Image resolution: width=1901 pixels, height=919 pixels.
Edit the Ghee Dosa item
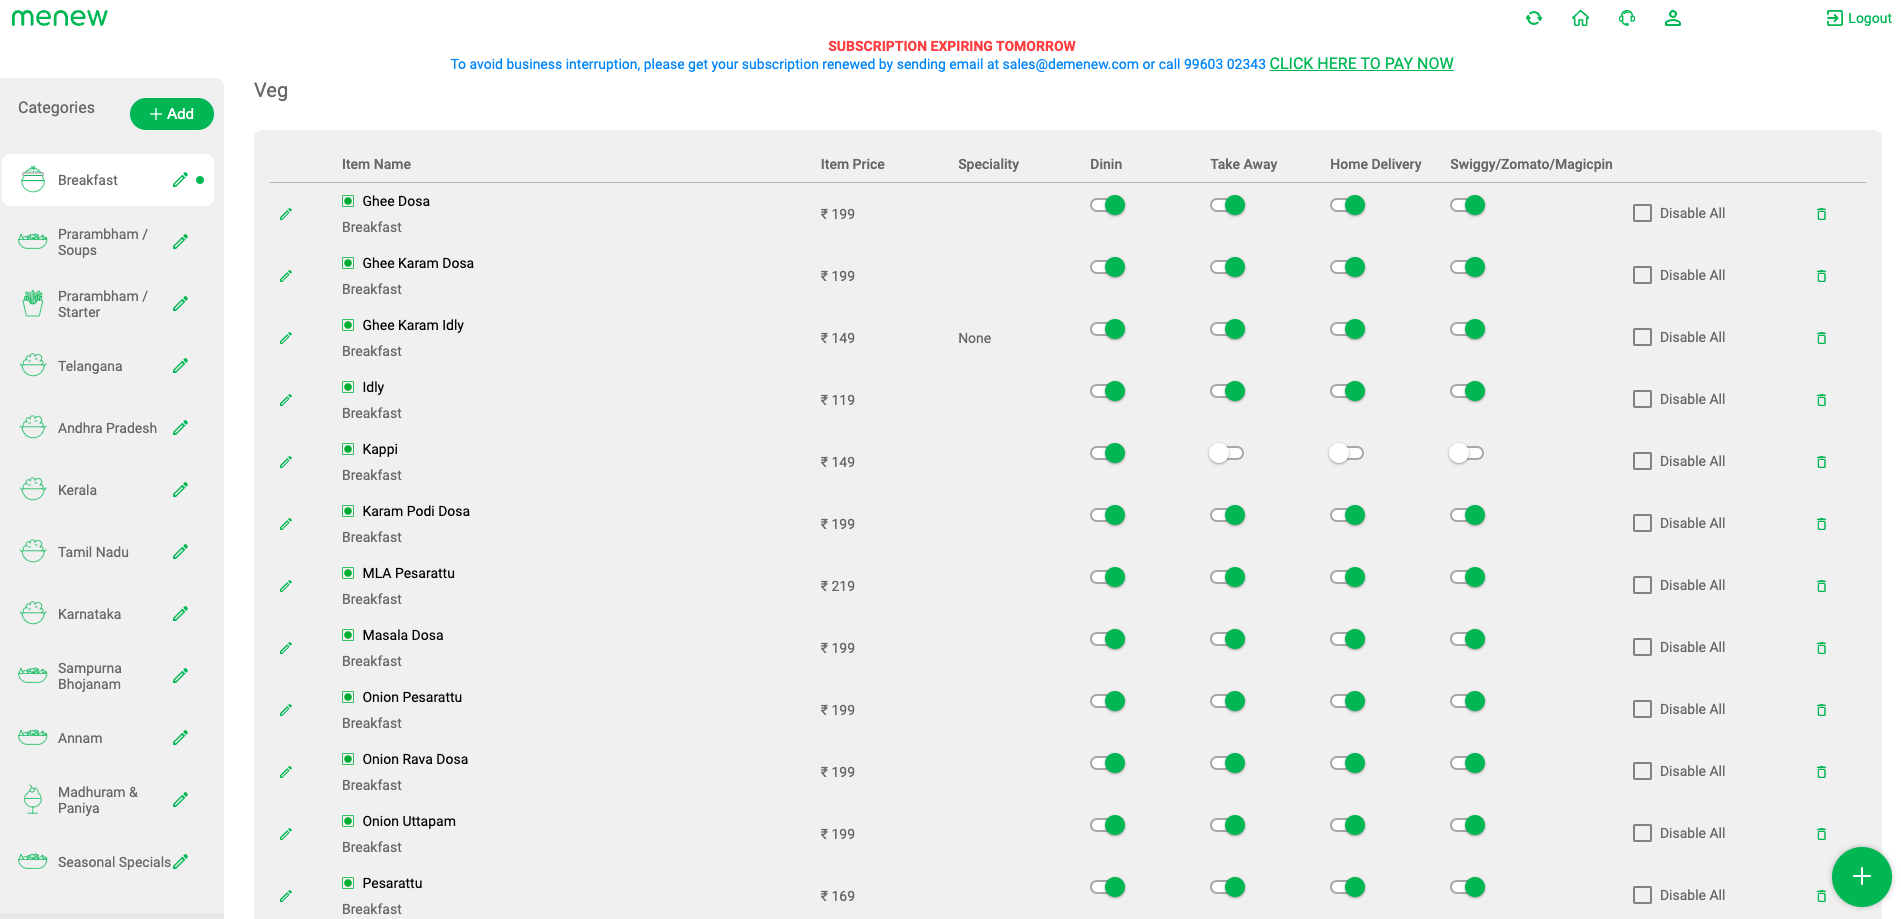tap(286, 214)
